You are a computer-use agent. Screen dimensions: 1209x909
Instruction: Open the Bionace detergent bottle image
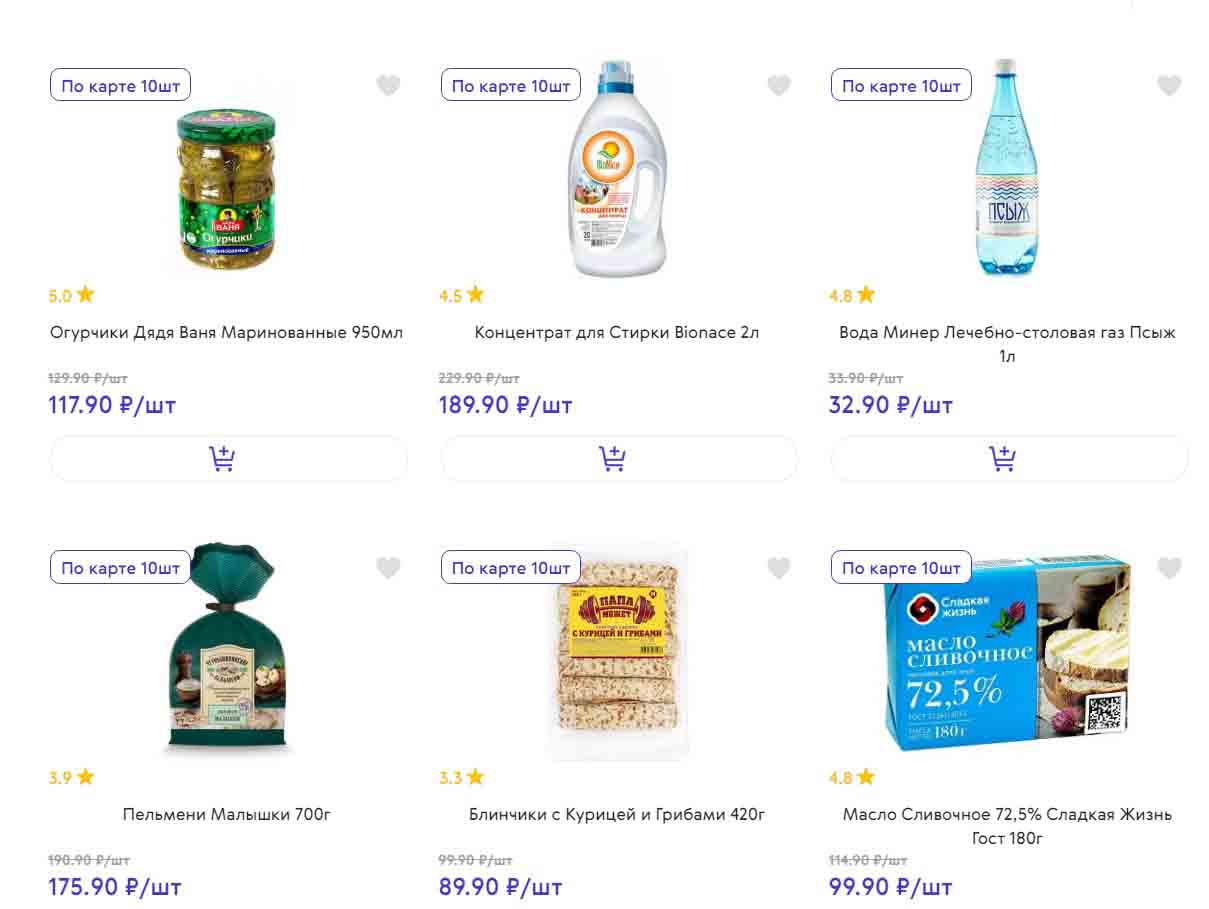(617, 170)
